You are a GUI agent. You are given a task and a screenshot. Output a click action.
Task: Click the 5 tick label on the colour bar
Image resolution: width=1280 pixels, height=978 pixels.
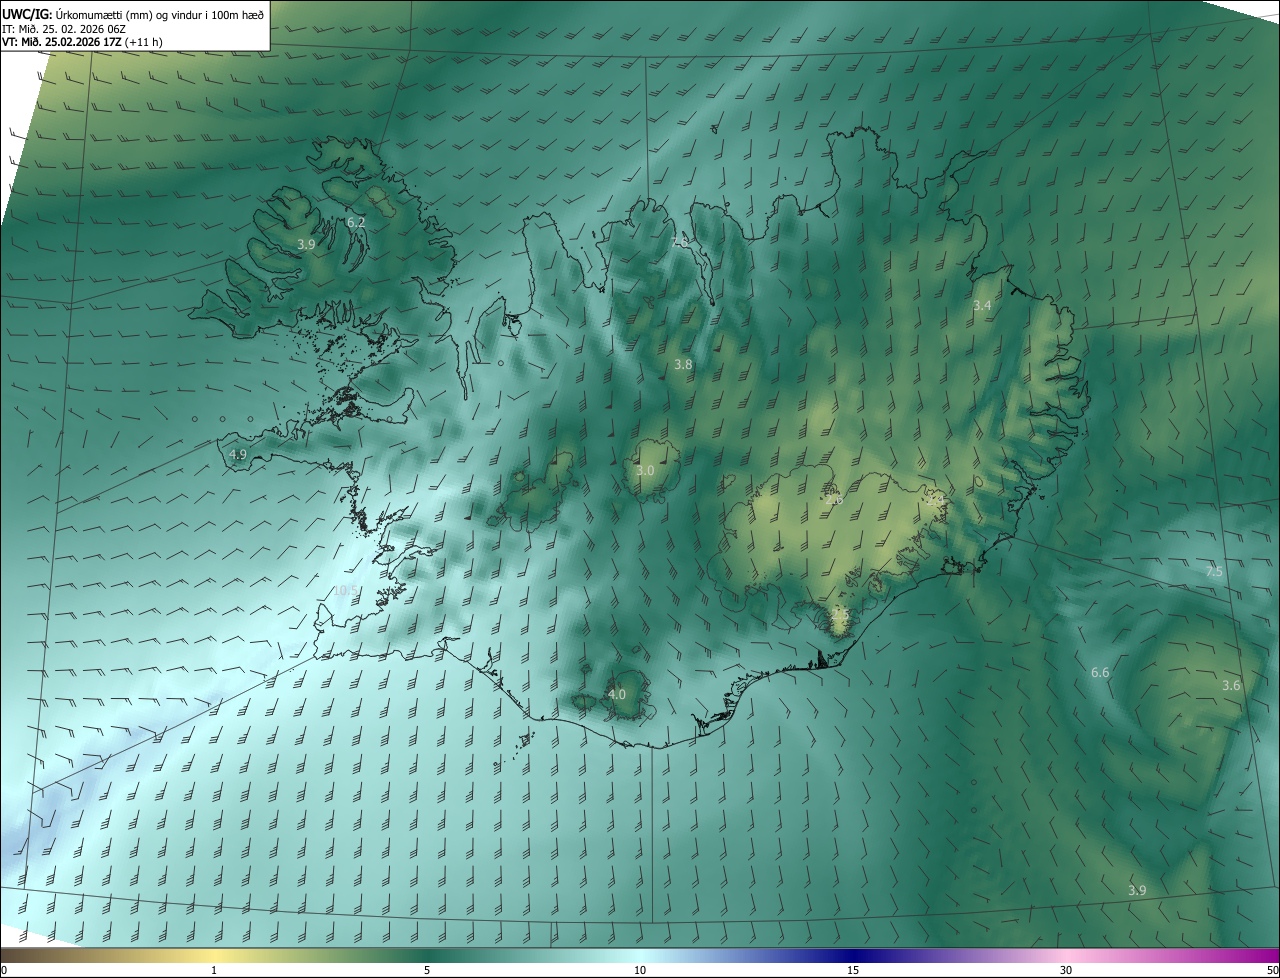427,970
